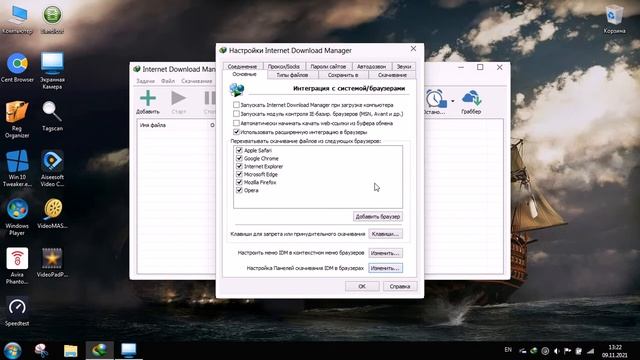Open the Файл menu in IDM

168,81
